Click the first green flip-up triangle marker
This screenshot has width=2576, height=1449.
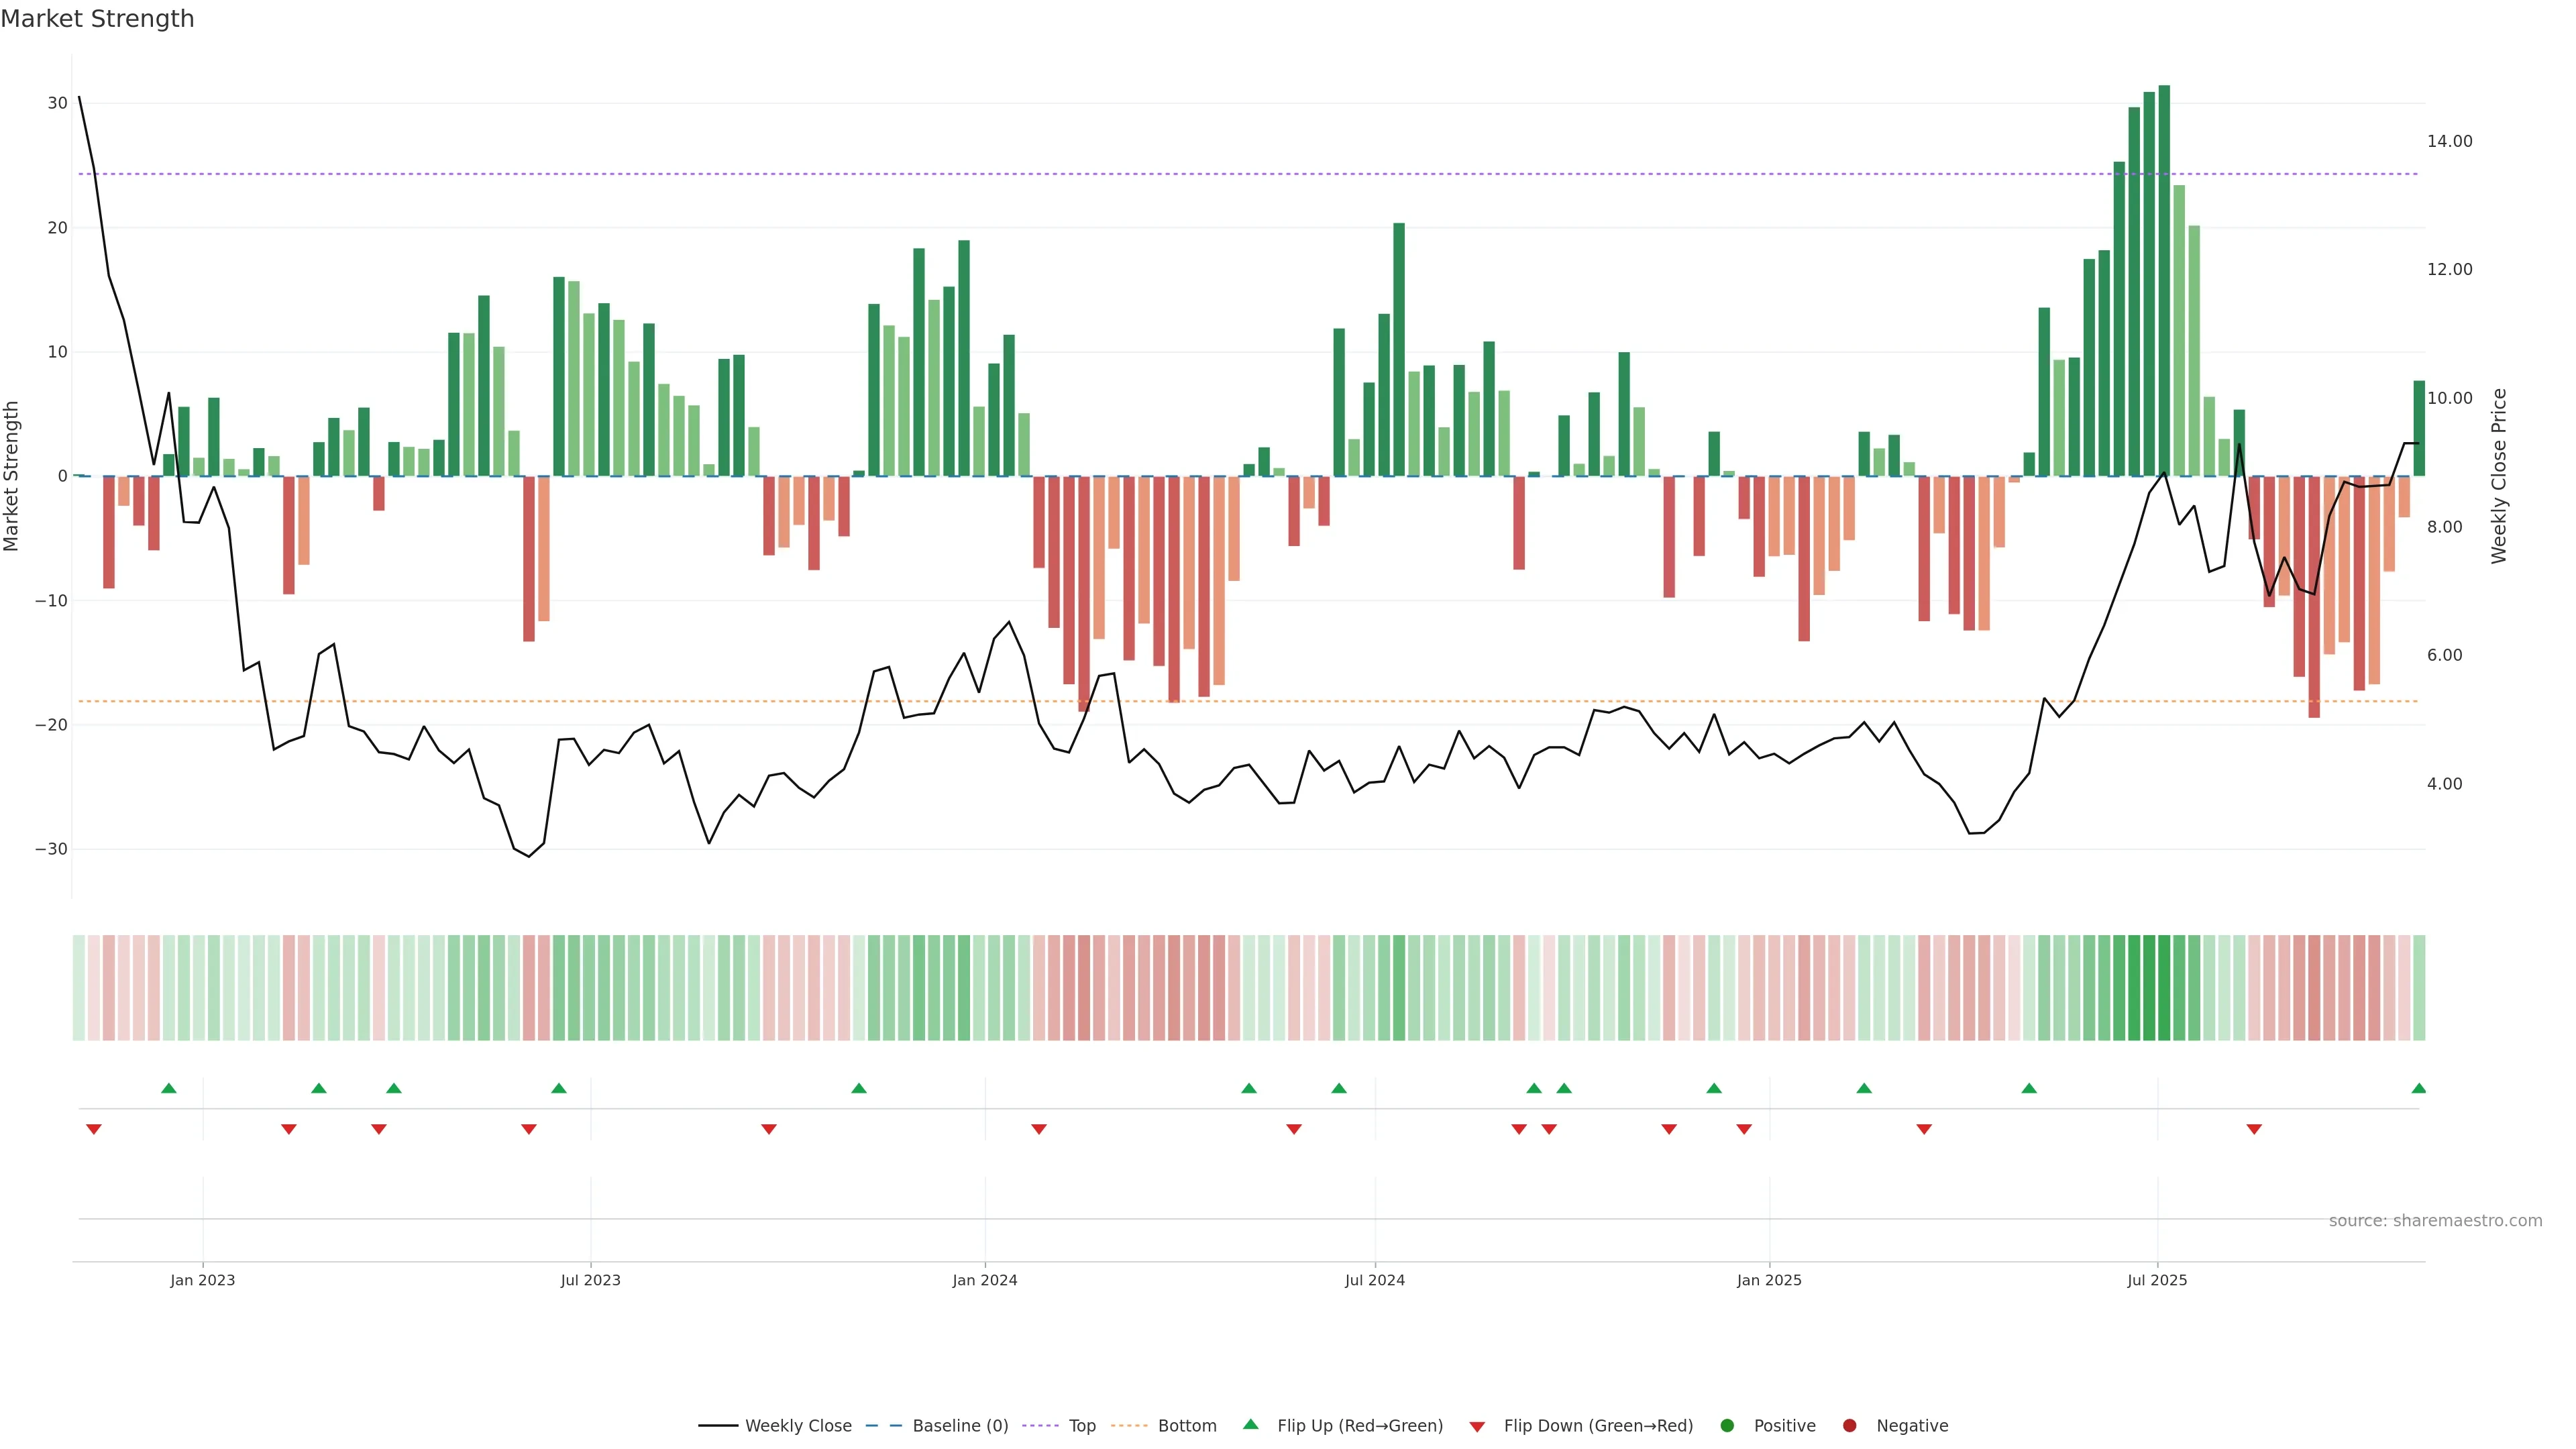pyautogui.click(x=169, y=1088)
